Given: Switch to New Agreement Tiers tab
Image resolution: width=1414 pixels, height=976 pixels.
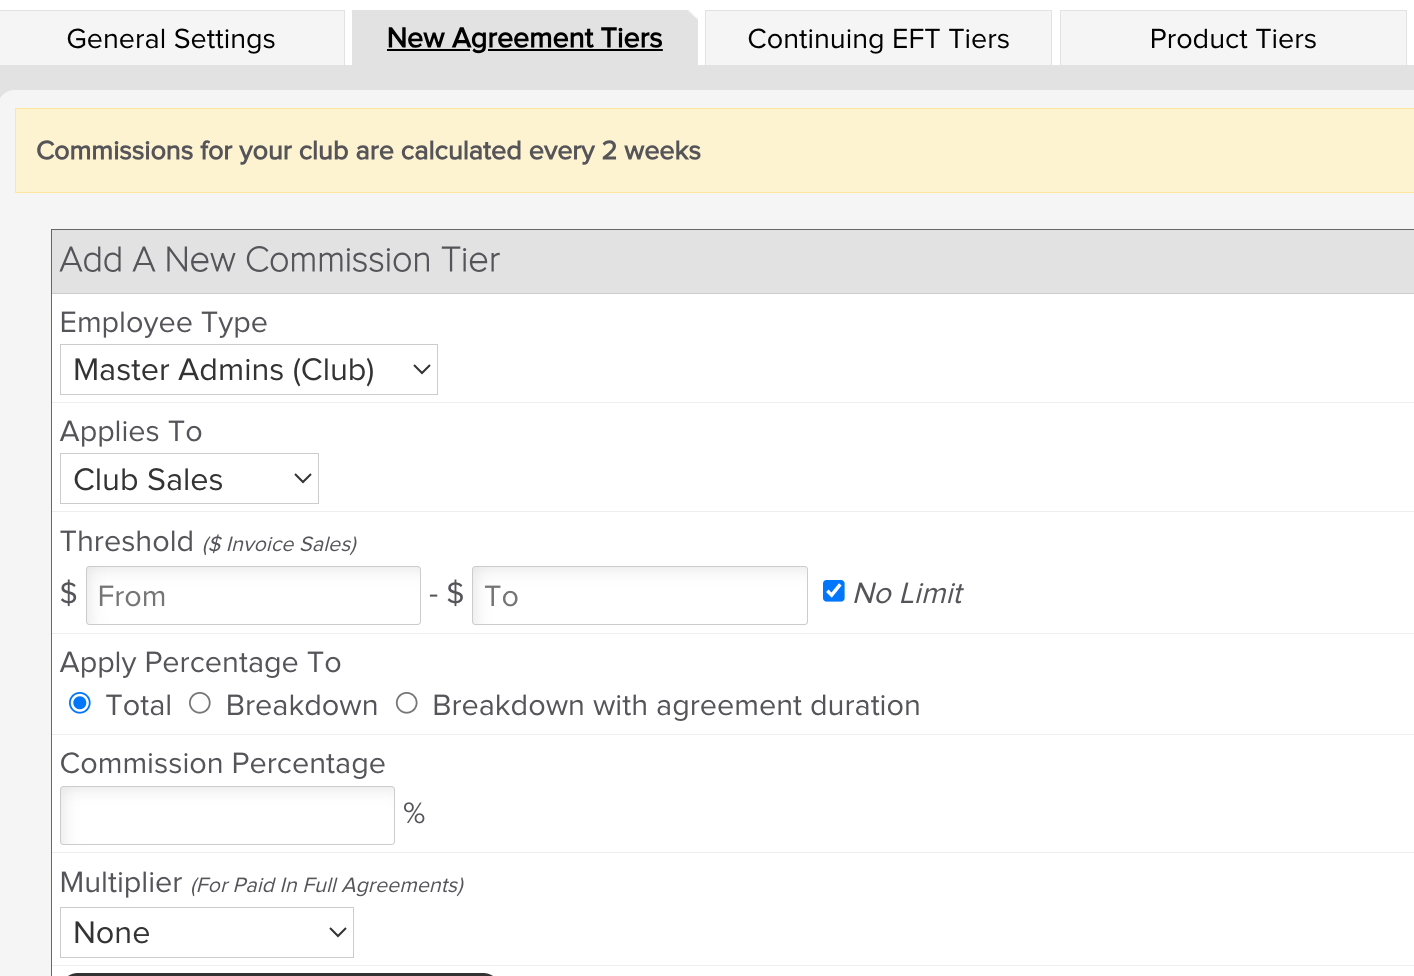Looking at the screenshot, I should (524, 38).
